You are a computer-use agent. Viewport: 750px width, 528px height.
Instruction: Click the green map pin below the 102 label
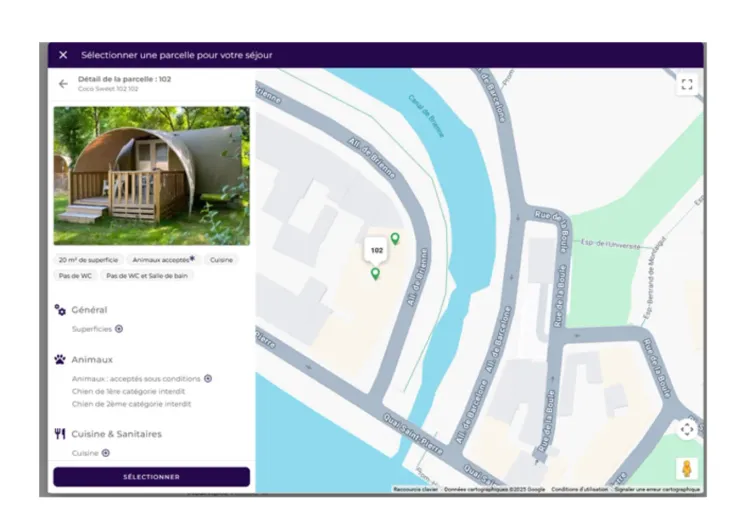(375, 273)
